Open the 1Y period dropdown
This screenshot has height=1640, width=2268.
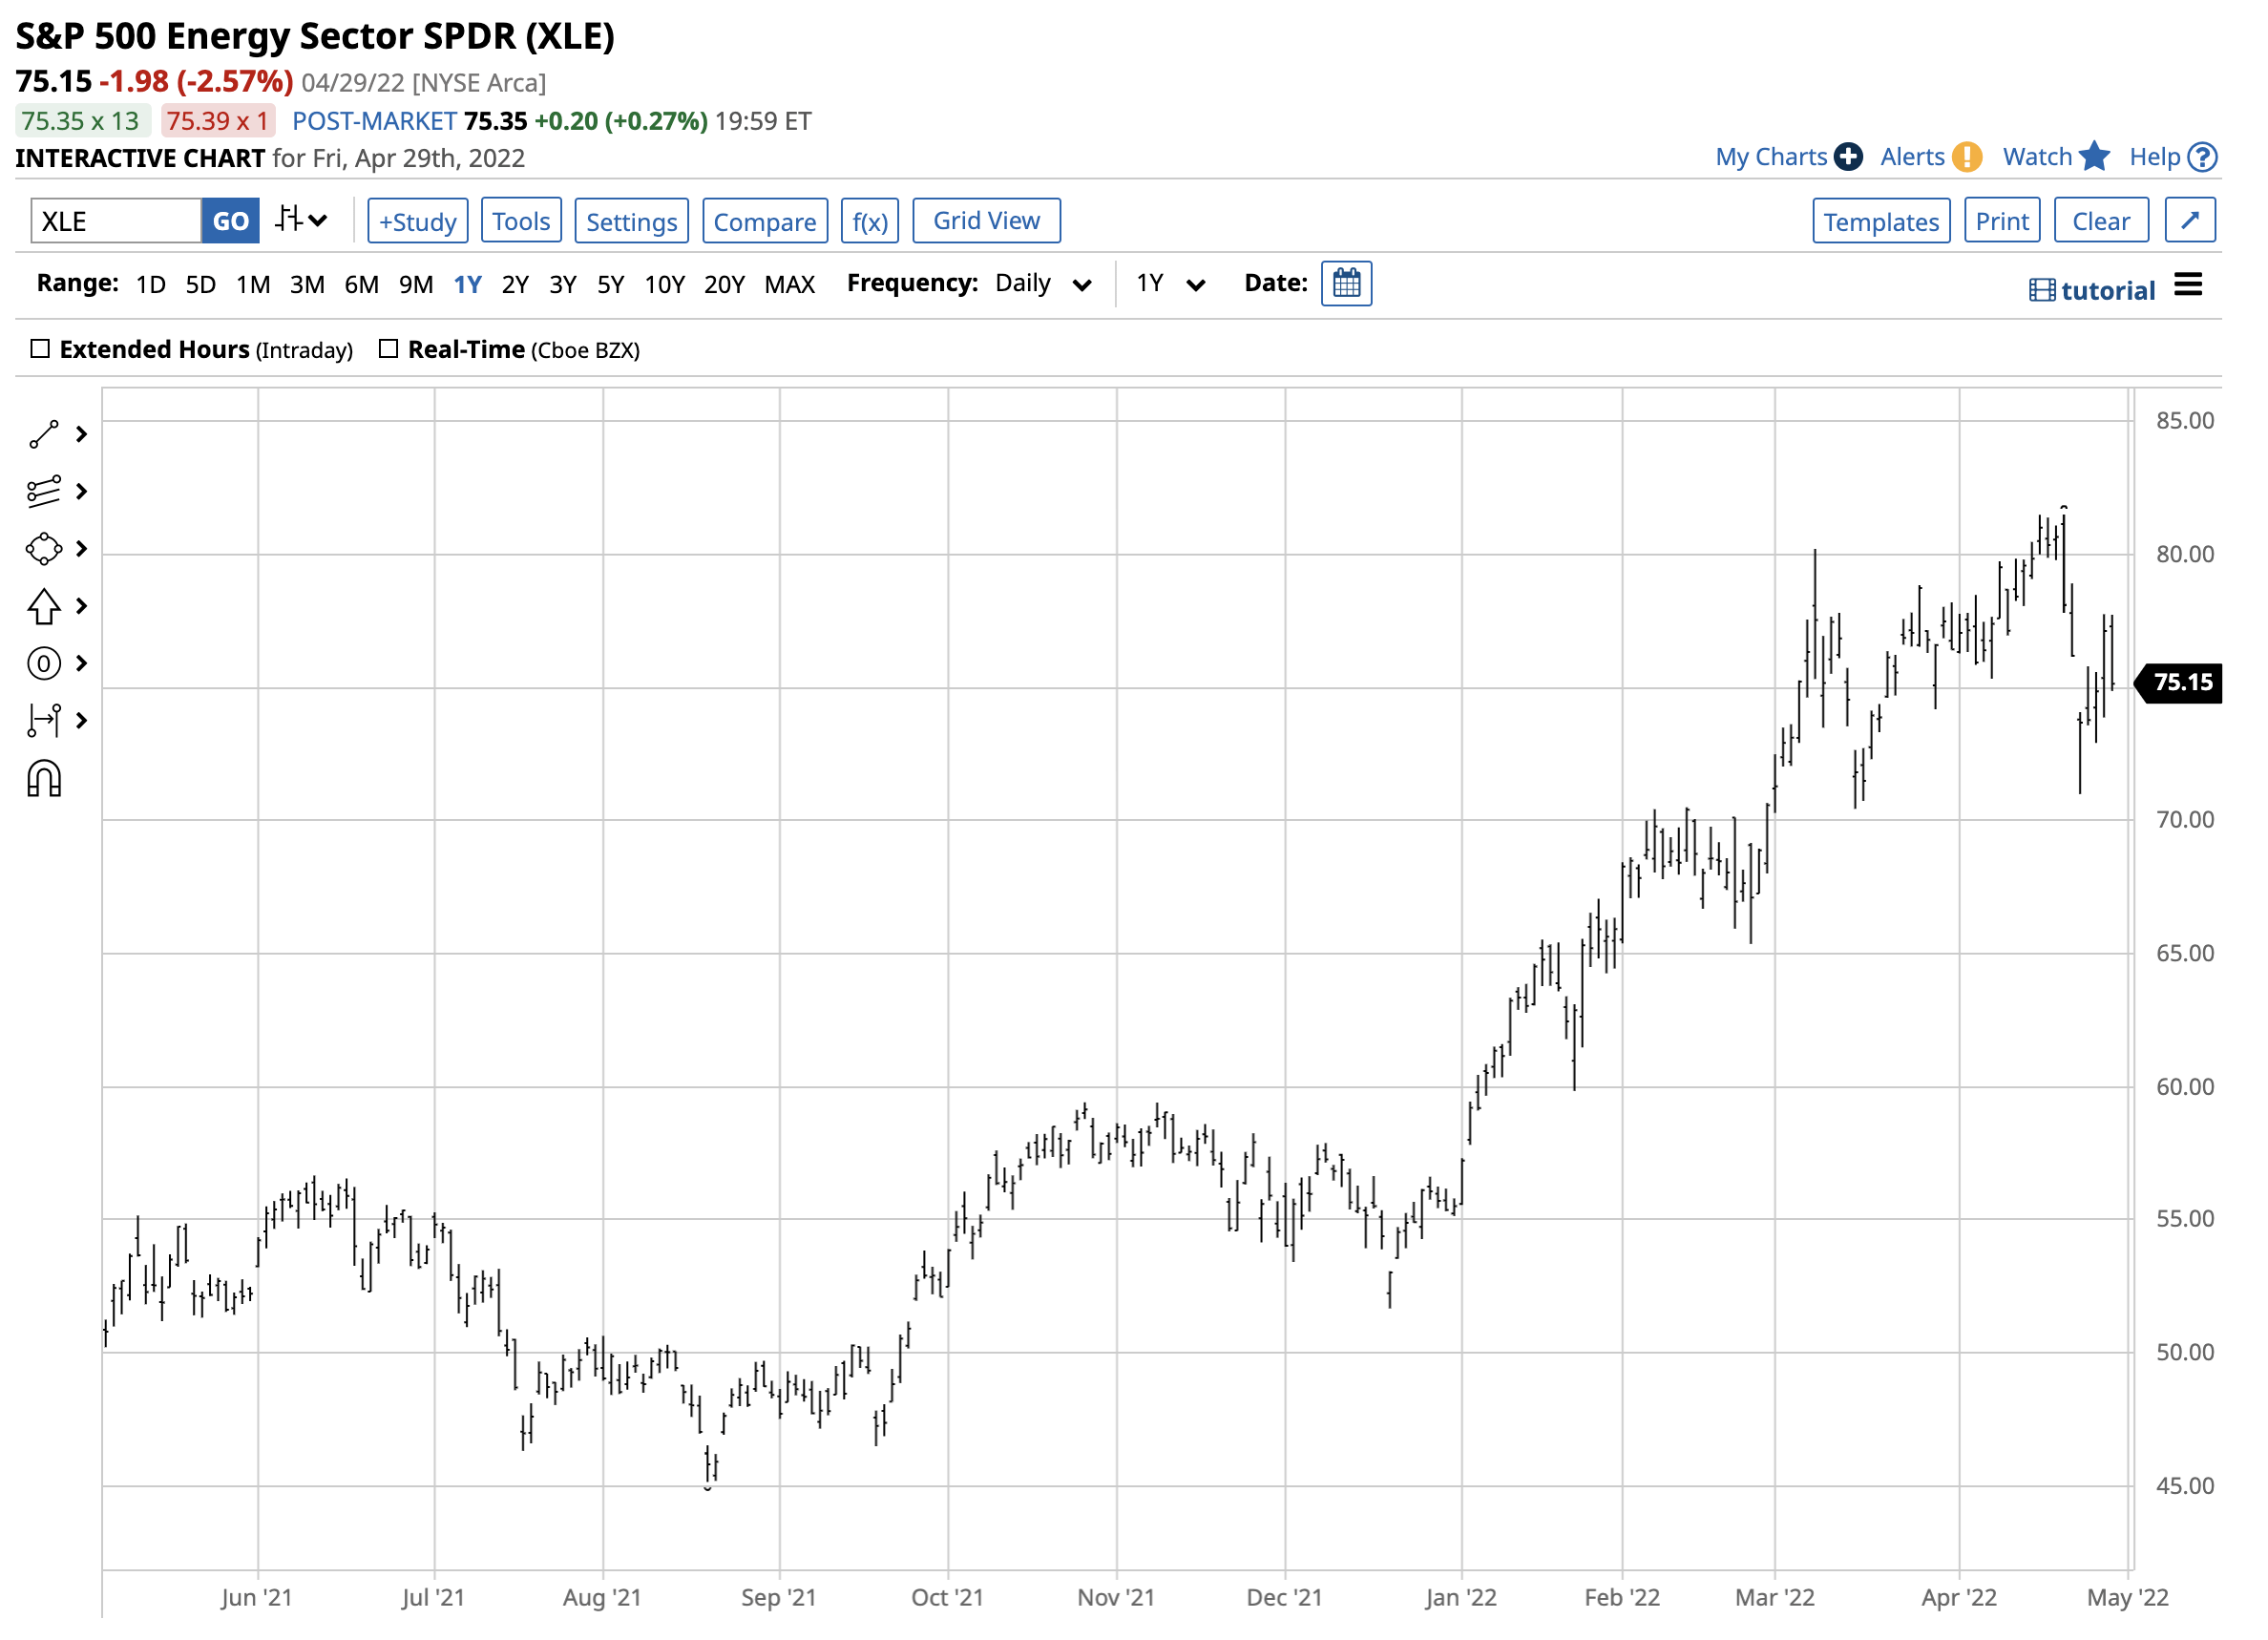pos(1173,285)
